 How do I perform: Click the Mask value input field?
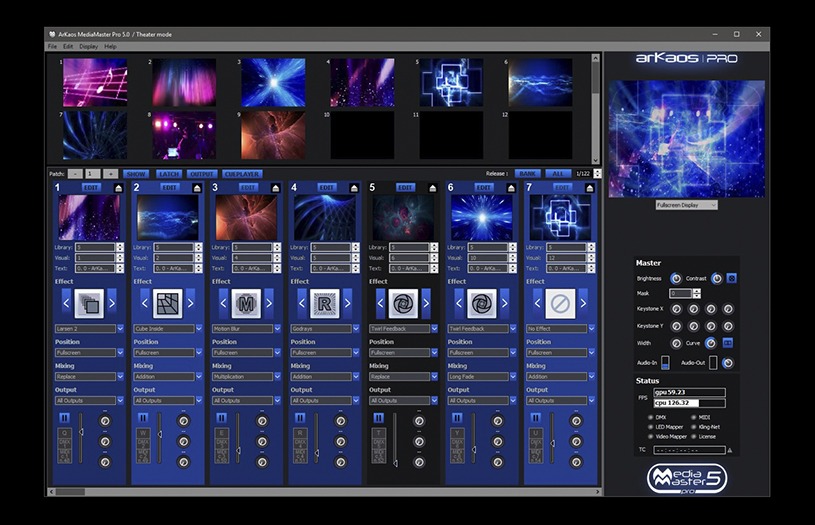[680, 294]
